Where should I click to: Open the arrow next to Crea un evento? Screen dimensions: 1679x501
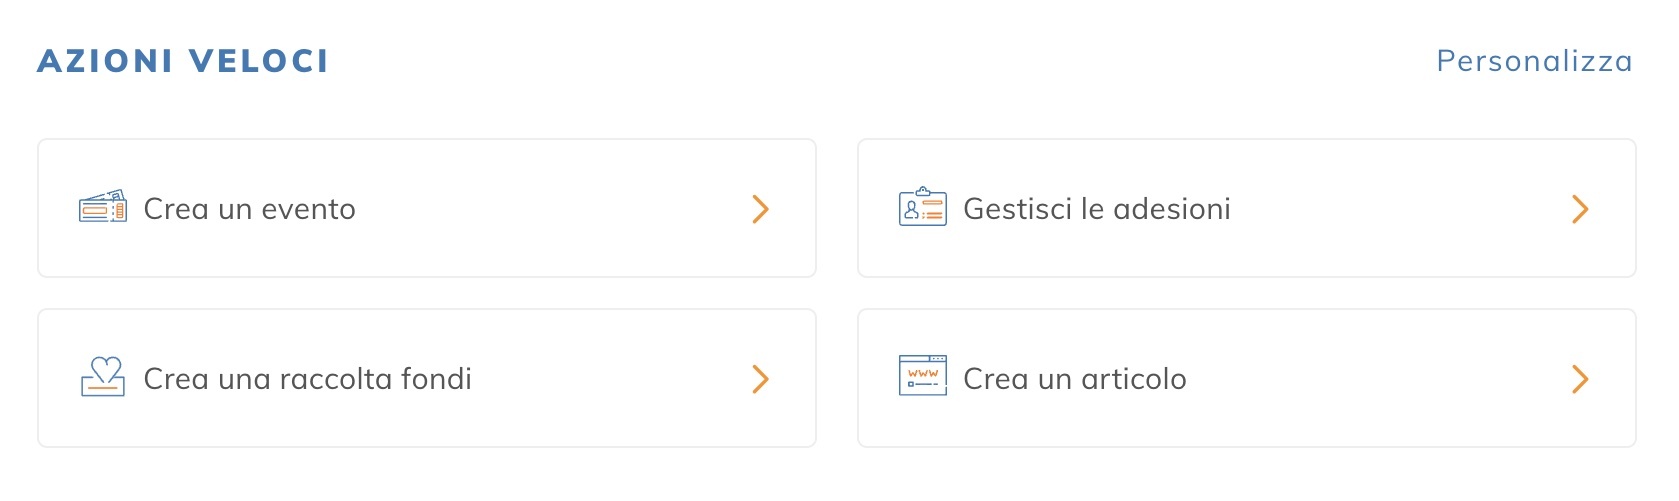coord(760,209)
